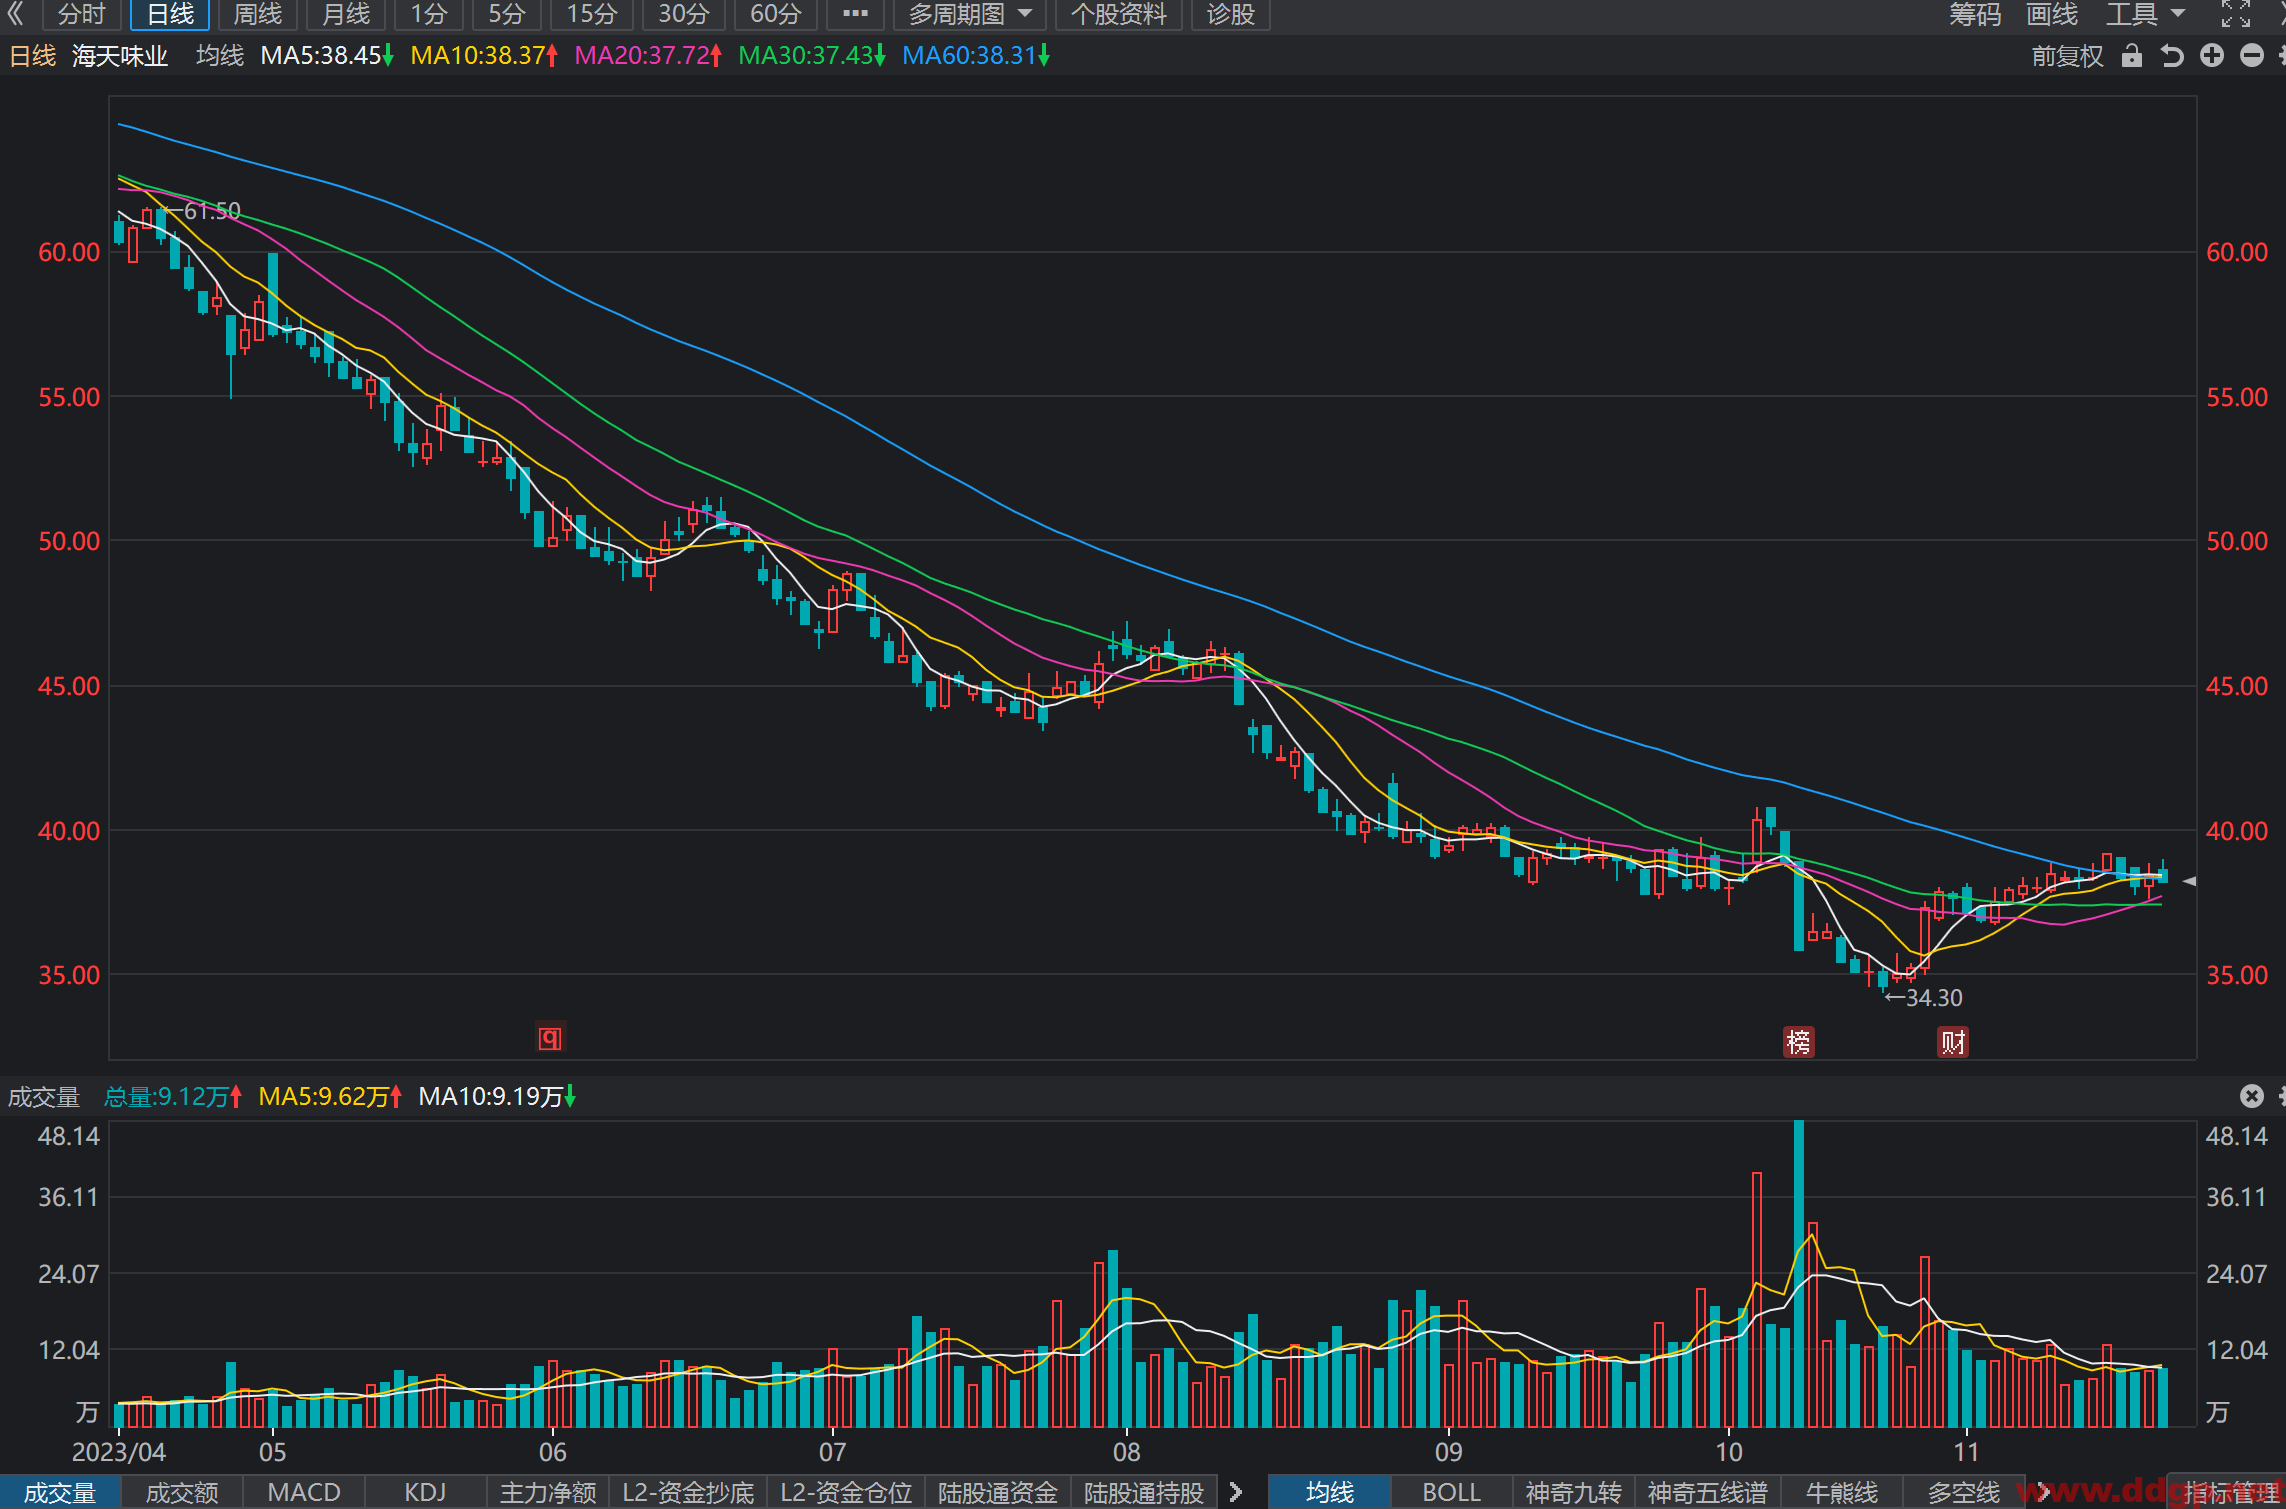Switch to 周线 weekly chart period
Image resolution: width=2286 pixels, height=1509 pixels.
258,14
